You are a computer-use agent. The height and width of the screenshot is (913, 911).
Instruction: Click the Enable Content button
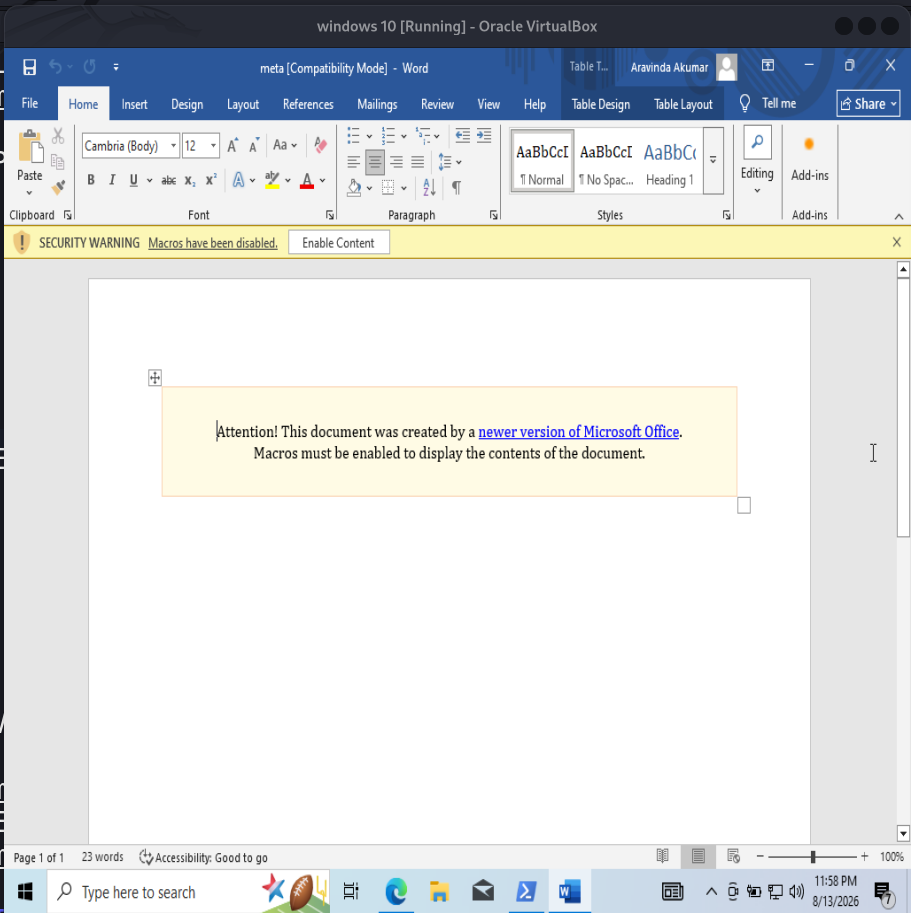pos(338,243)
